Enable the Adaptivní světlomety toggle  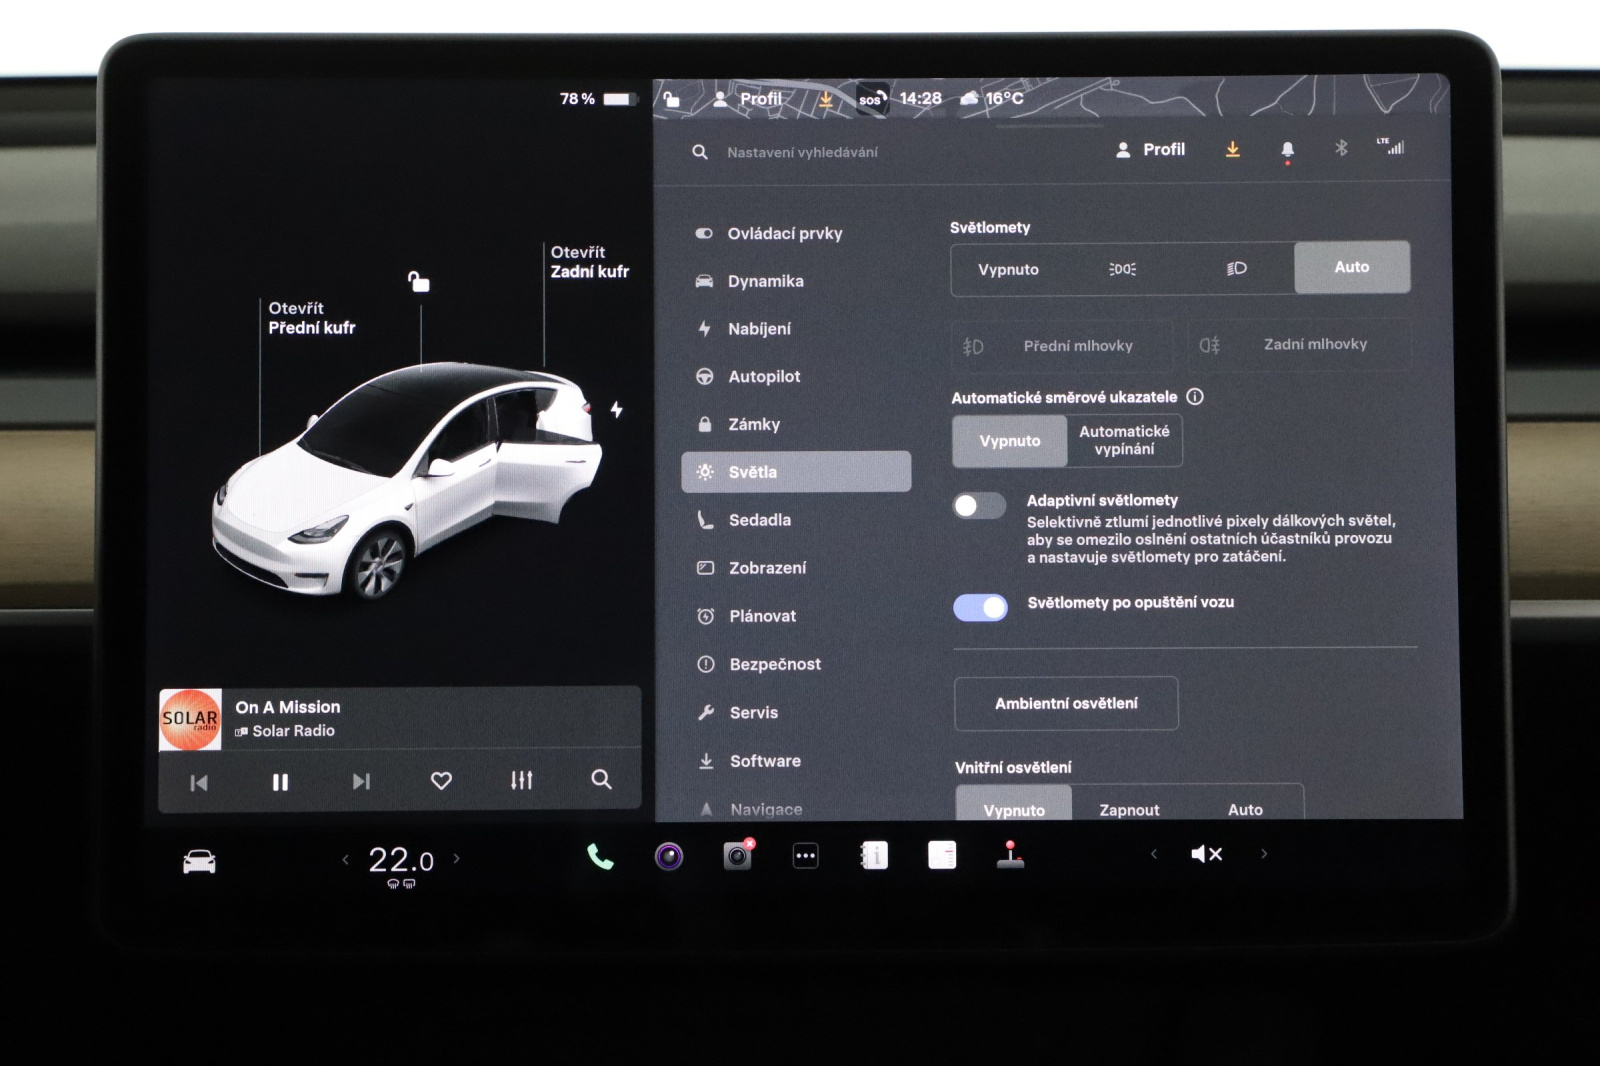(x=979, y=506)
